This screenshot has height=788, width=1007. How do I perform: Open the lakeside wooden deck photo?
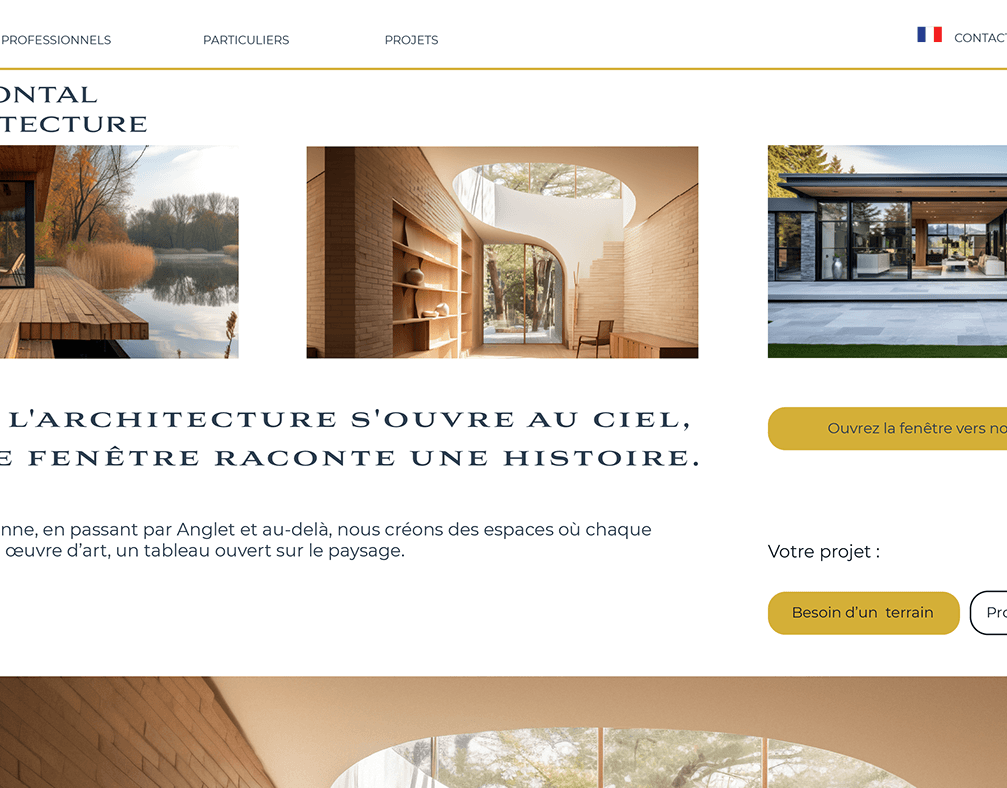click(119, 252)
